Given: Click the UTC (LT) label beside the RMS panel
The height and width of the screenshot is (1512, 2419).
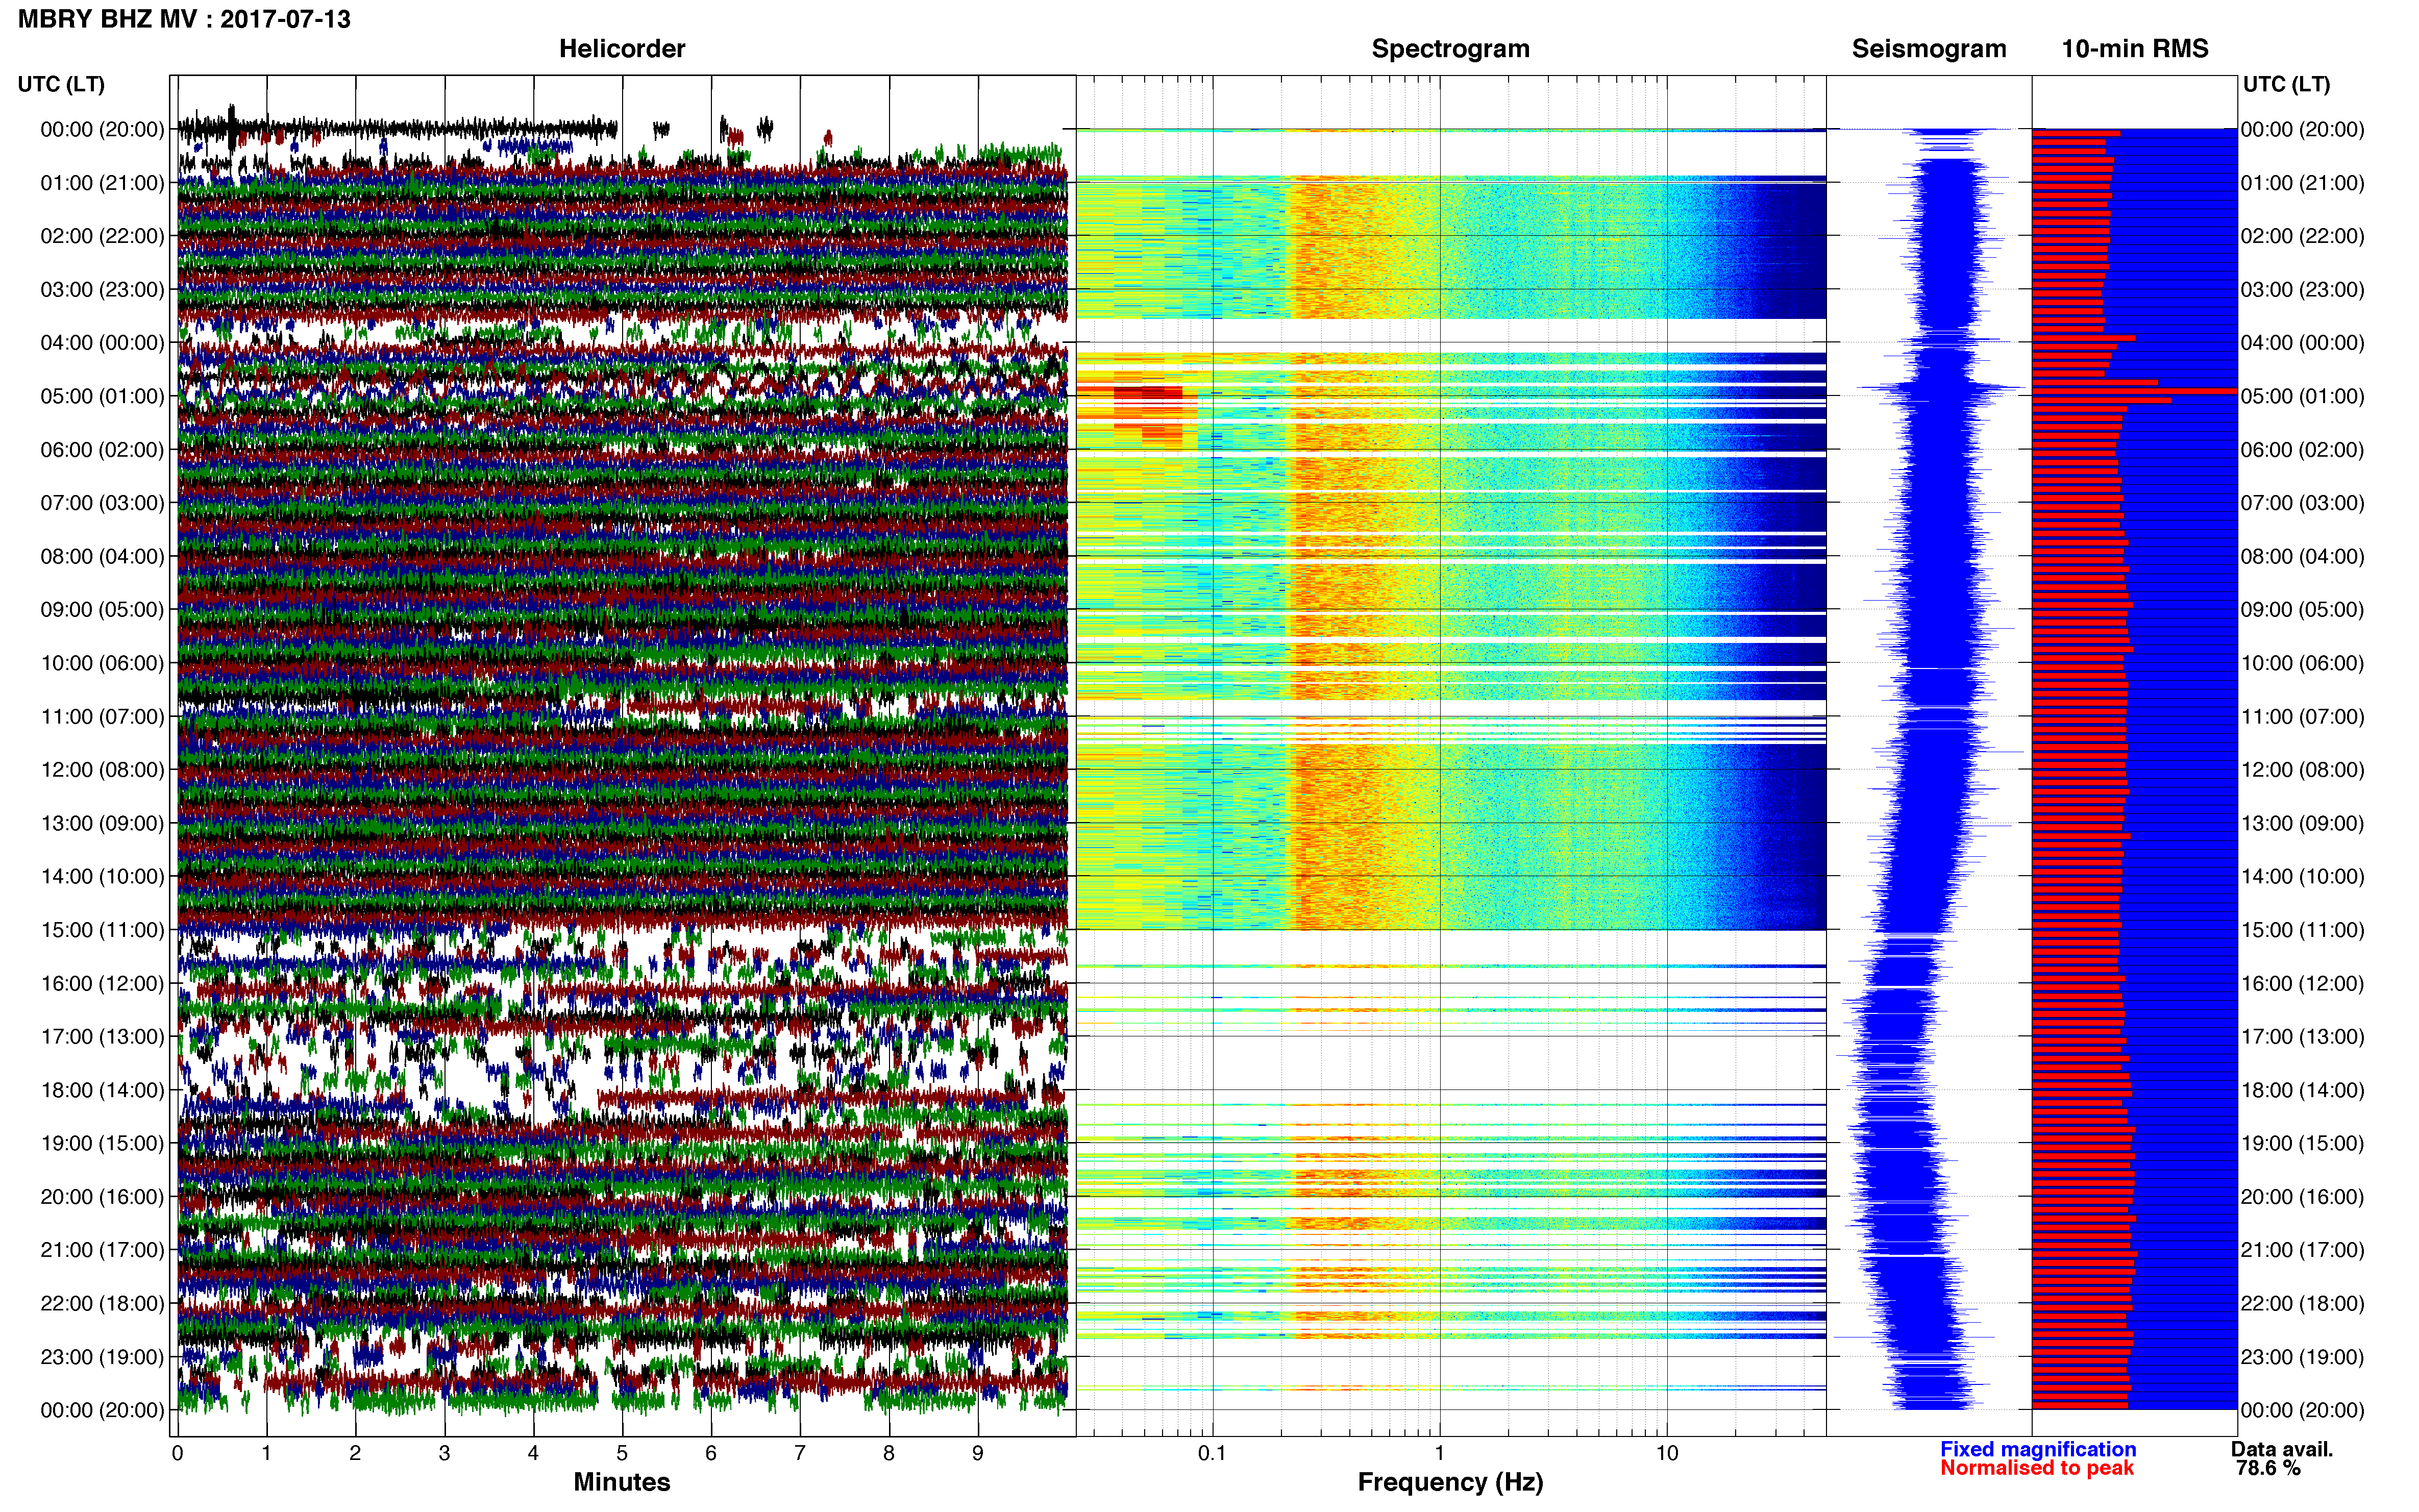Looking at the screenshot, I should tap(2286, 84).
